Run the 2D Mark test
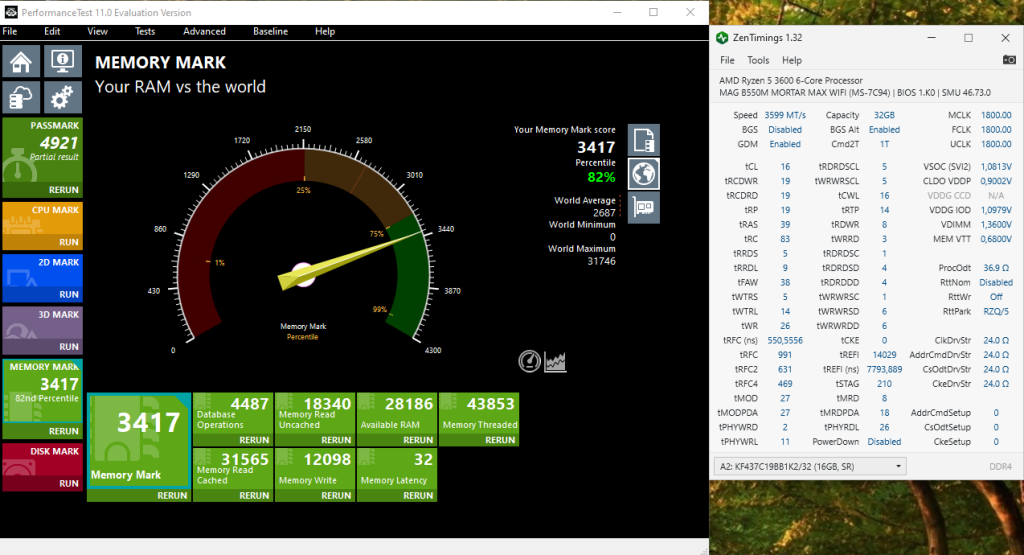Screen dimensions: 1024x555 tap(69, 294)
